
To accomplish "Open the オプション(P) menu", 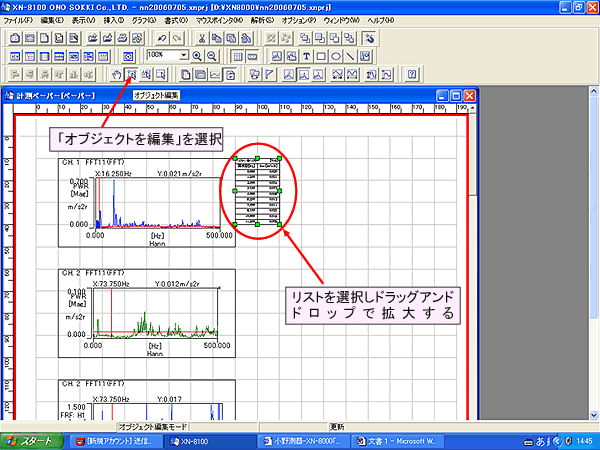I will coord(299,20).
